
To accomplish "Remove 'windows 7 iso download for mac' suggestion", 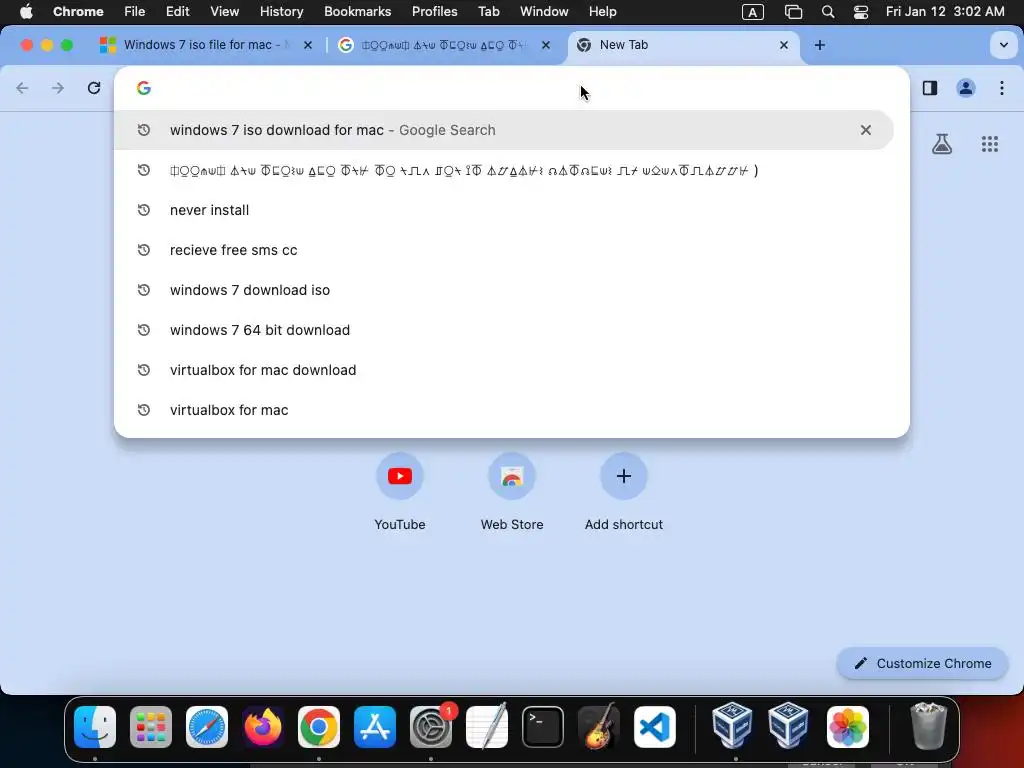I will [866, 130].
